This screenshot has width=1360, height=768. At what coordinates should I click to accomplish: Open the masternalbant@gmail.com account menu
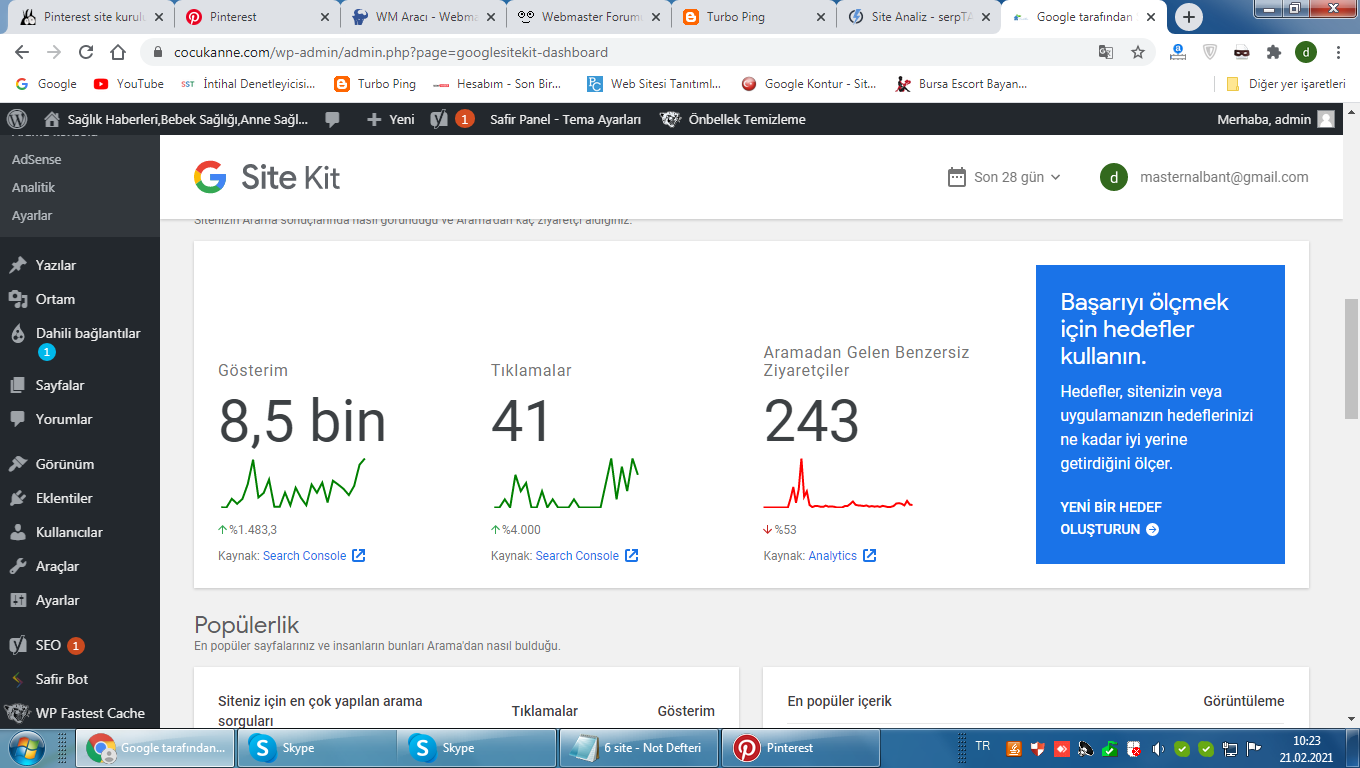[x=1204, y=177]
